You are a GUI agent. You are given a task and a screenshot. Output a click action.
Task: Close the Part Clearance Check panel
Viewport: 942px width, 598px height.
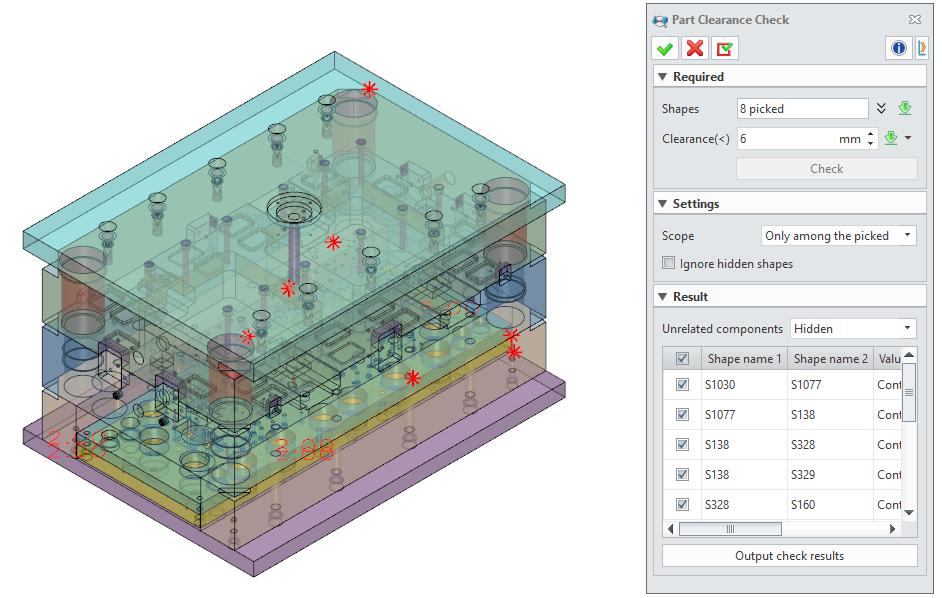tap(914, 19)
